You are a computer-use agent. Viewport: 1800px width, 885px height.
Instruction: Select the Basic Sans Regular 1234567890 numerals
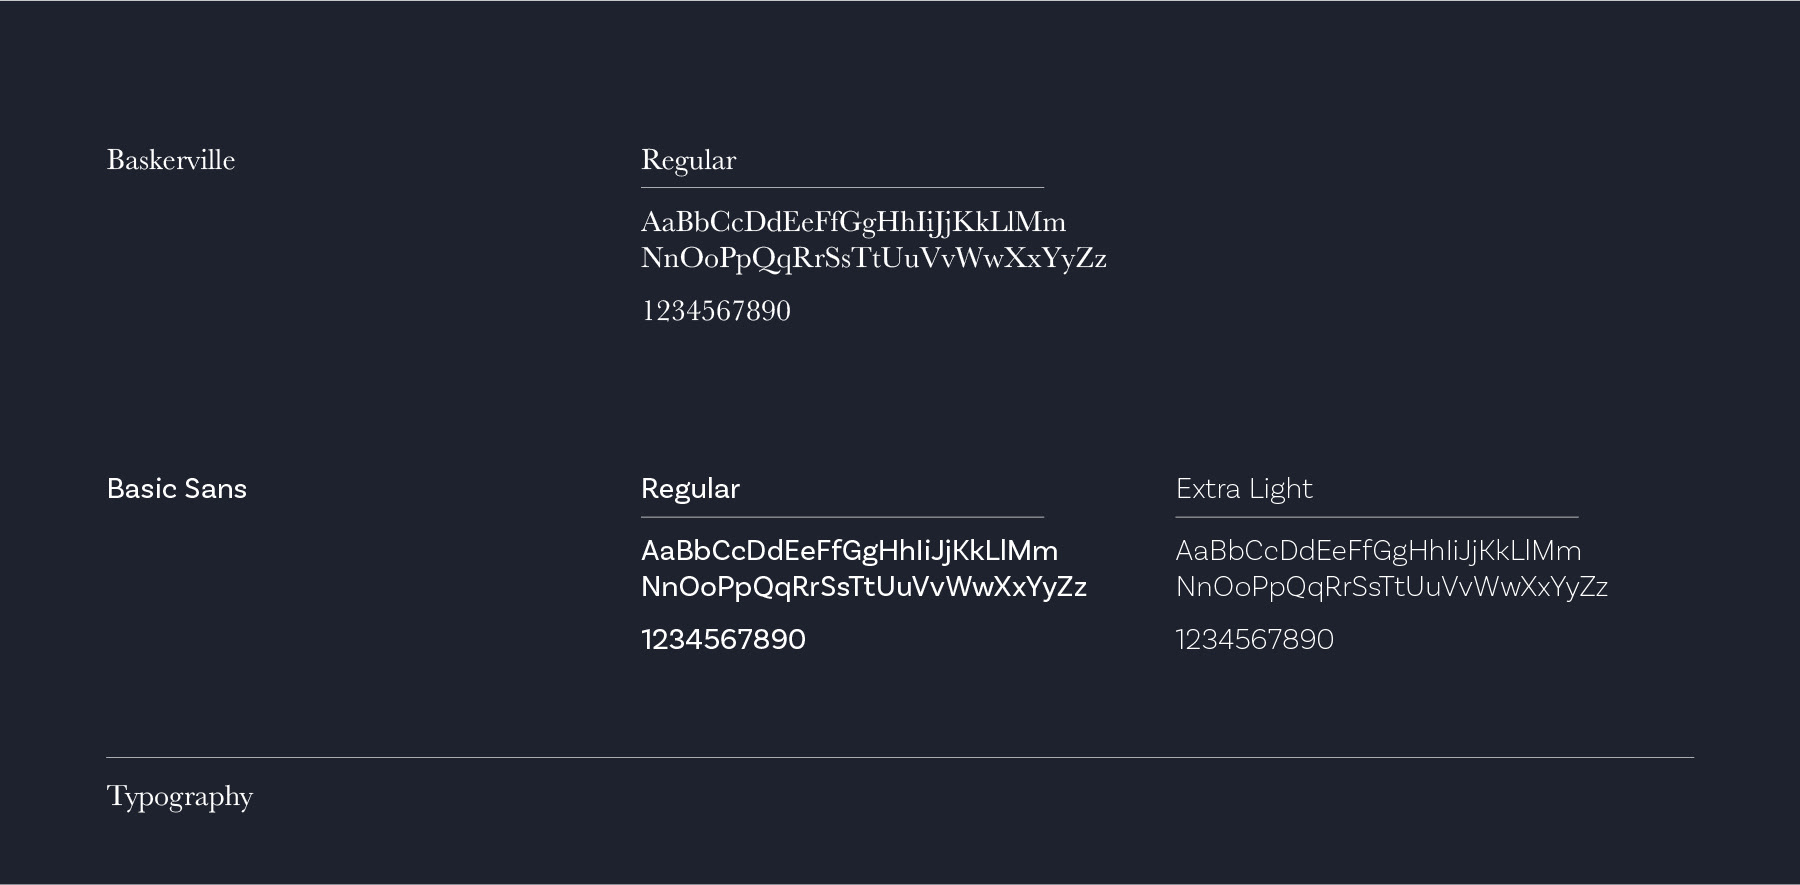pos(723,640)
